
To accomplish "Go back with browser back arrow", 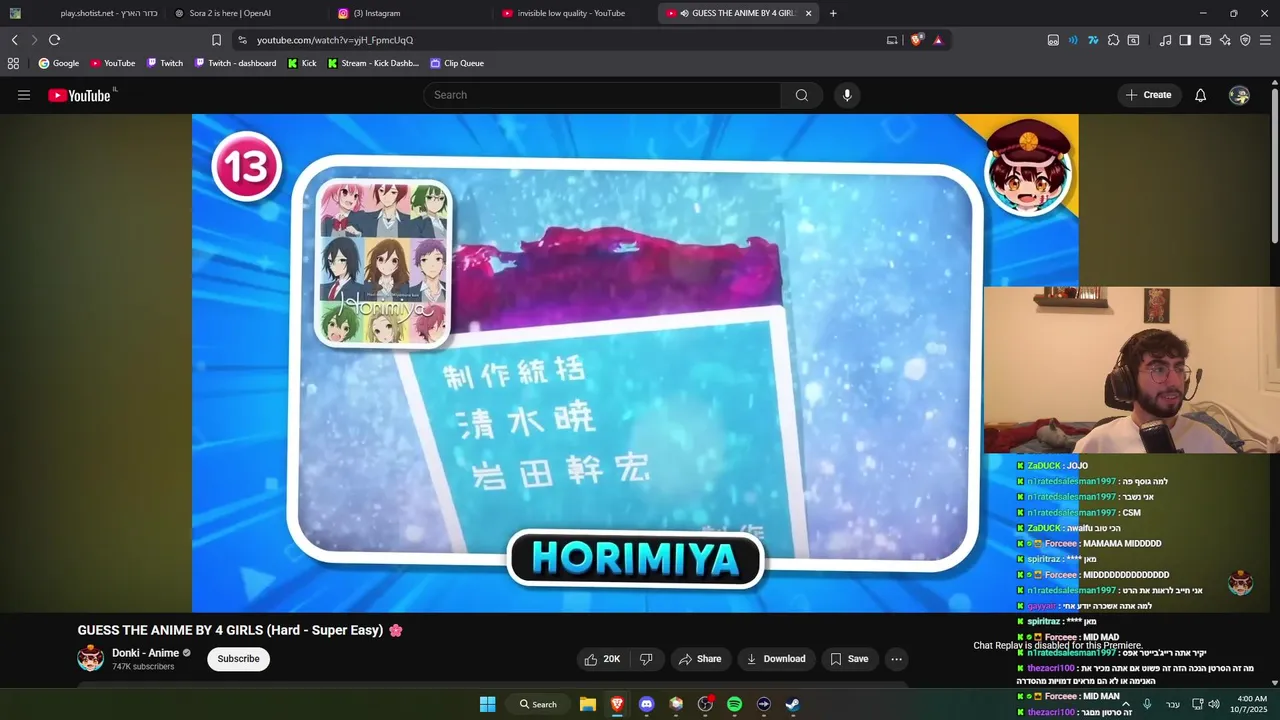I will (15, 40).
